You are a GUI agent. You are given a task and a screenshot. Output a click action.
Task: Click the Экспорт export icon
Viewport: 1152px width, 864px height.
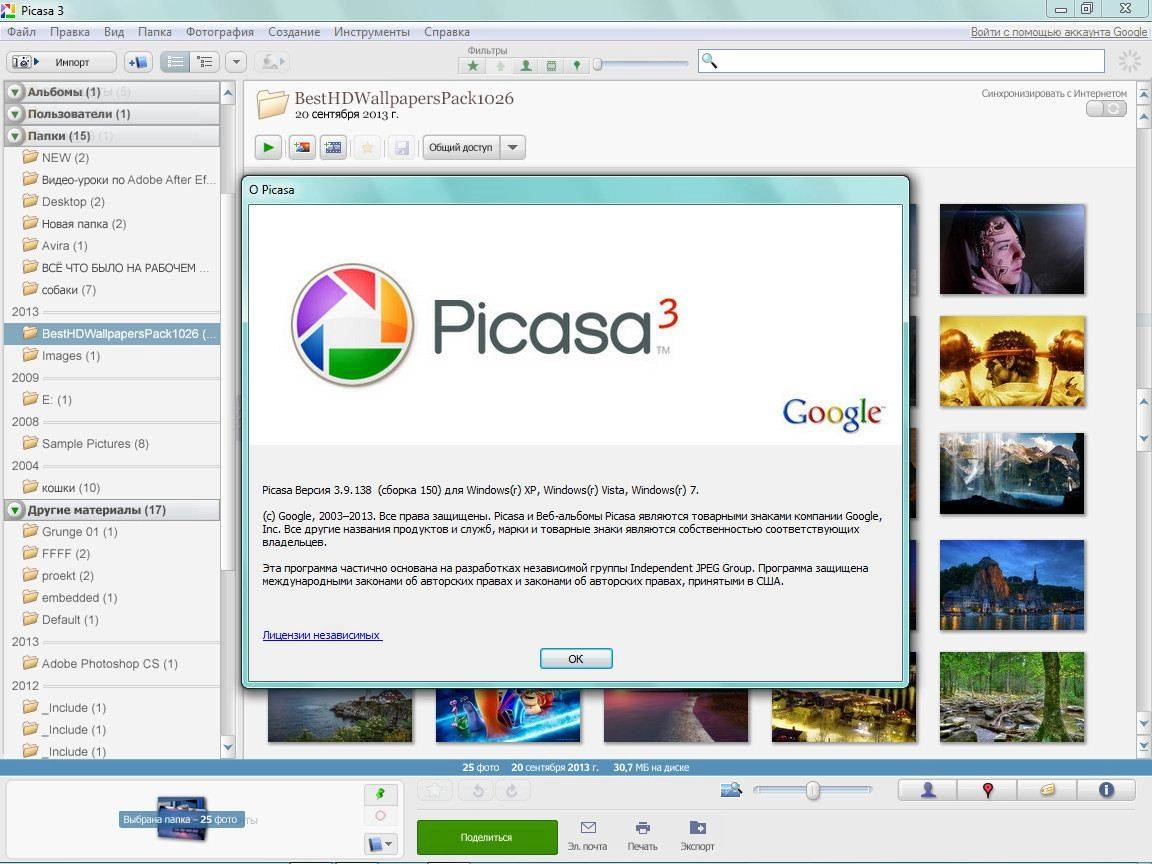click(x=697, y=837)
